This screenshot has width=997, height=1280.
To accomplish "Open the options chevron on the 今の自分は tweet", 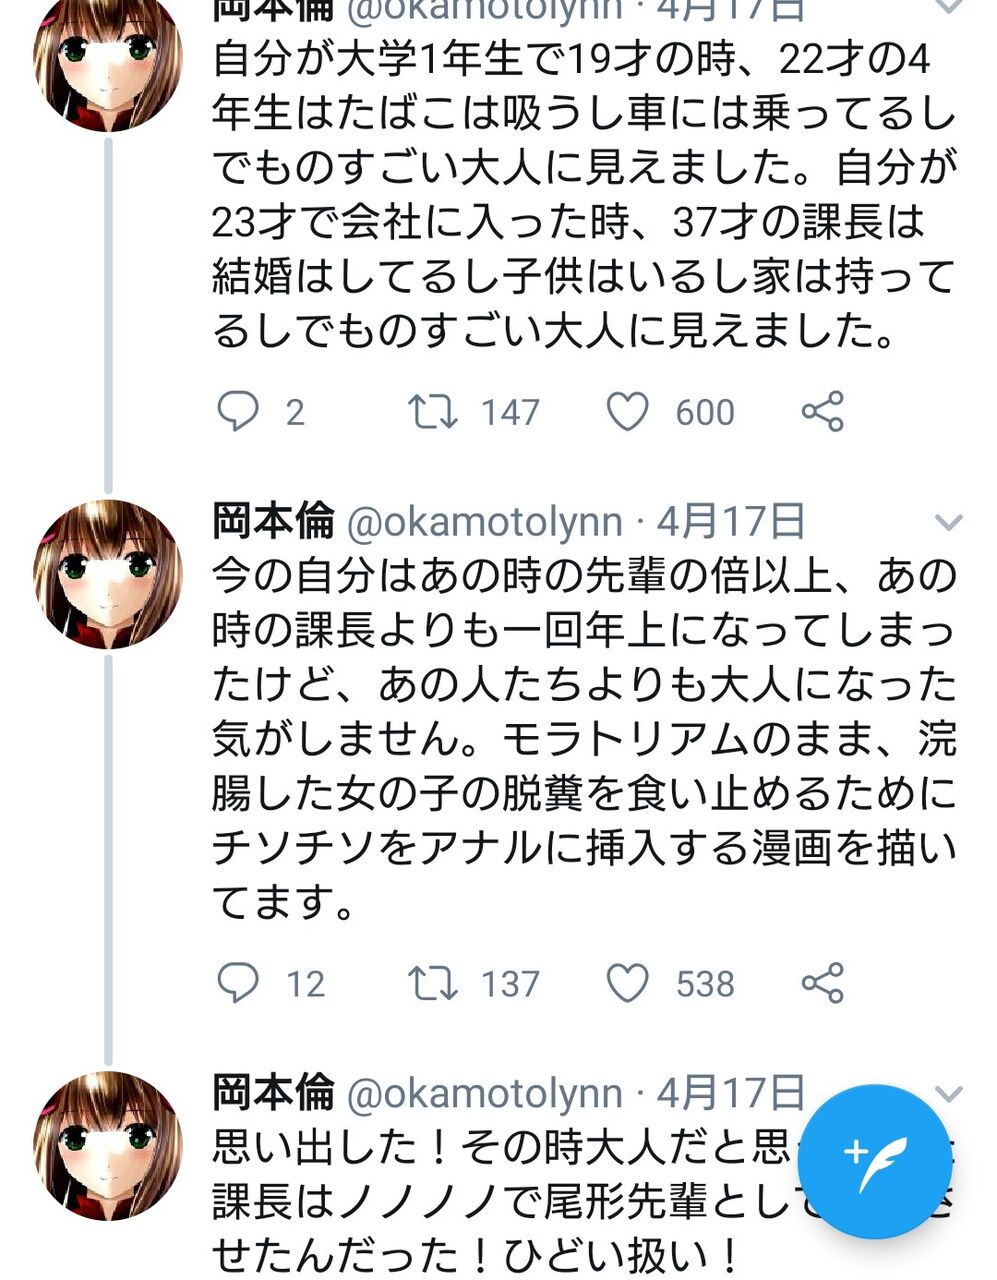I will coord(947,522).
